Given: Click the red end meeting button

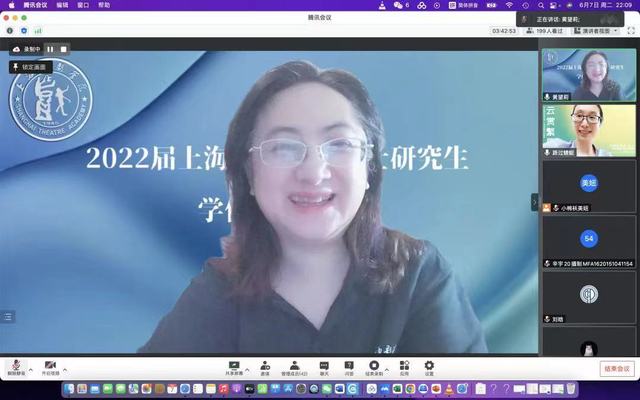Looking at the screenshot, I should point(617,369).
